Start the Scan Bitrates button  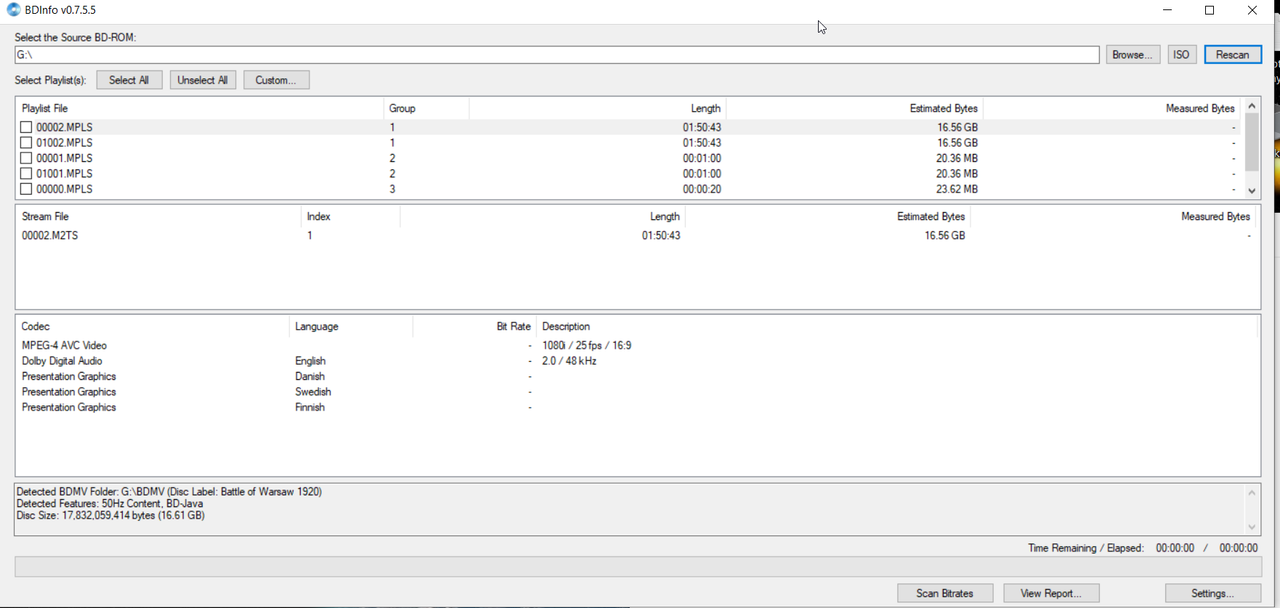click(945, 593)
